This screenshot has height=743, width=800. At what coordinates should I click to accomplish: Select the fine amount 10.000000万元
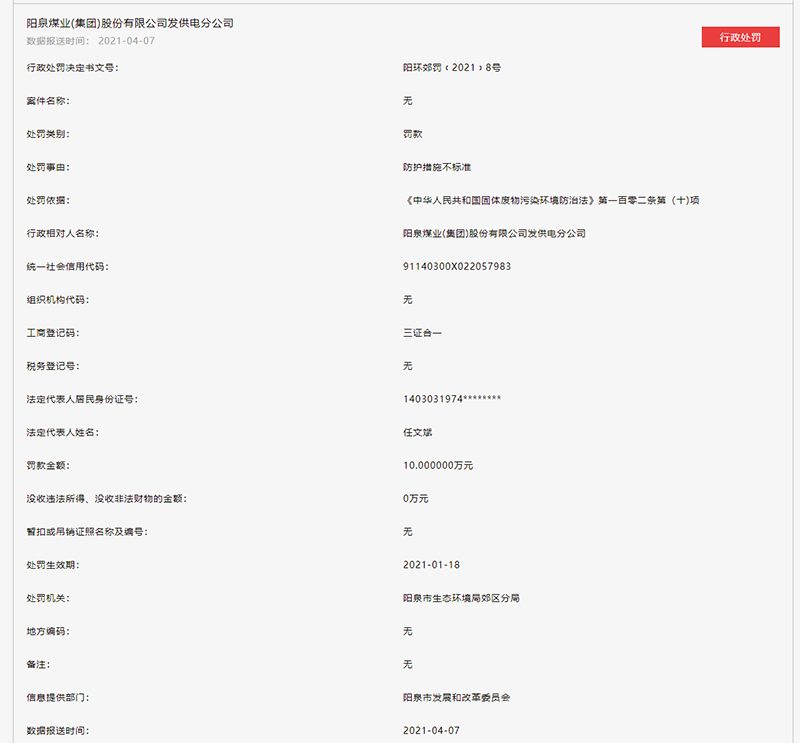coord(438,465)
